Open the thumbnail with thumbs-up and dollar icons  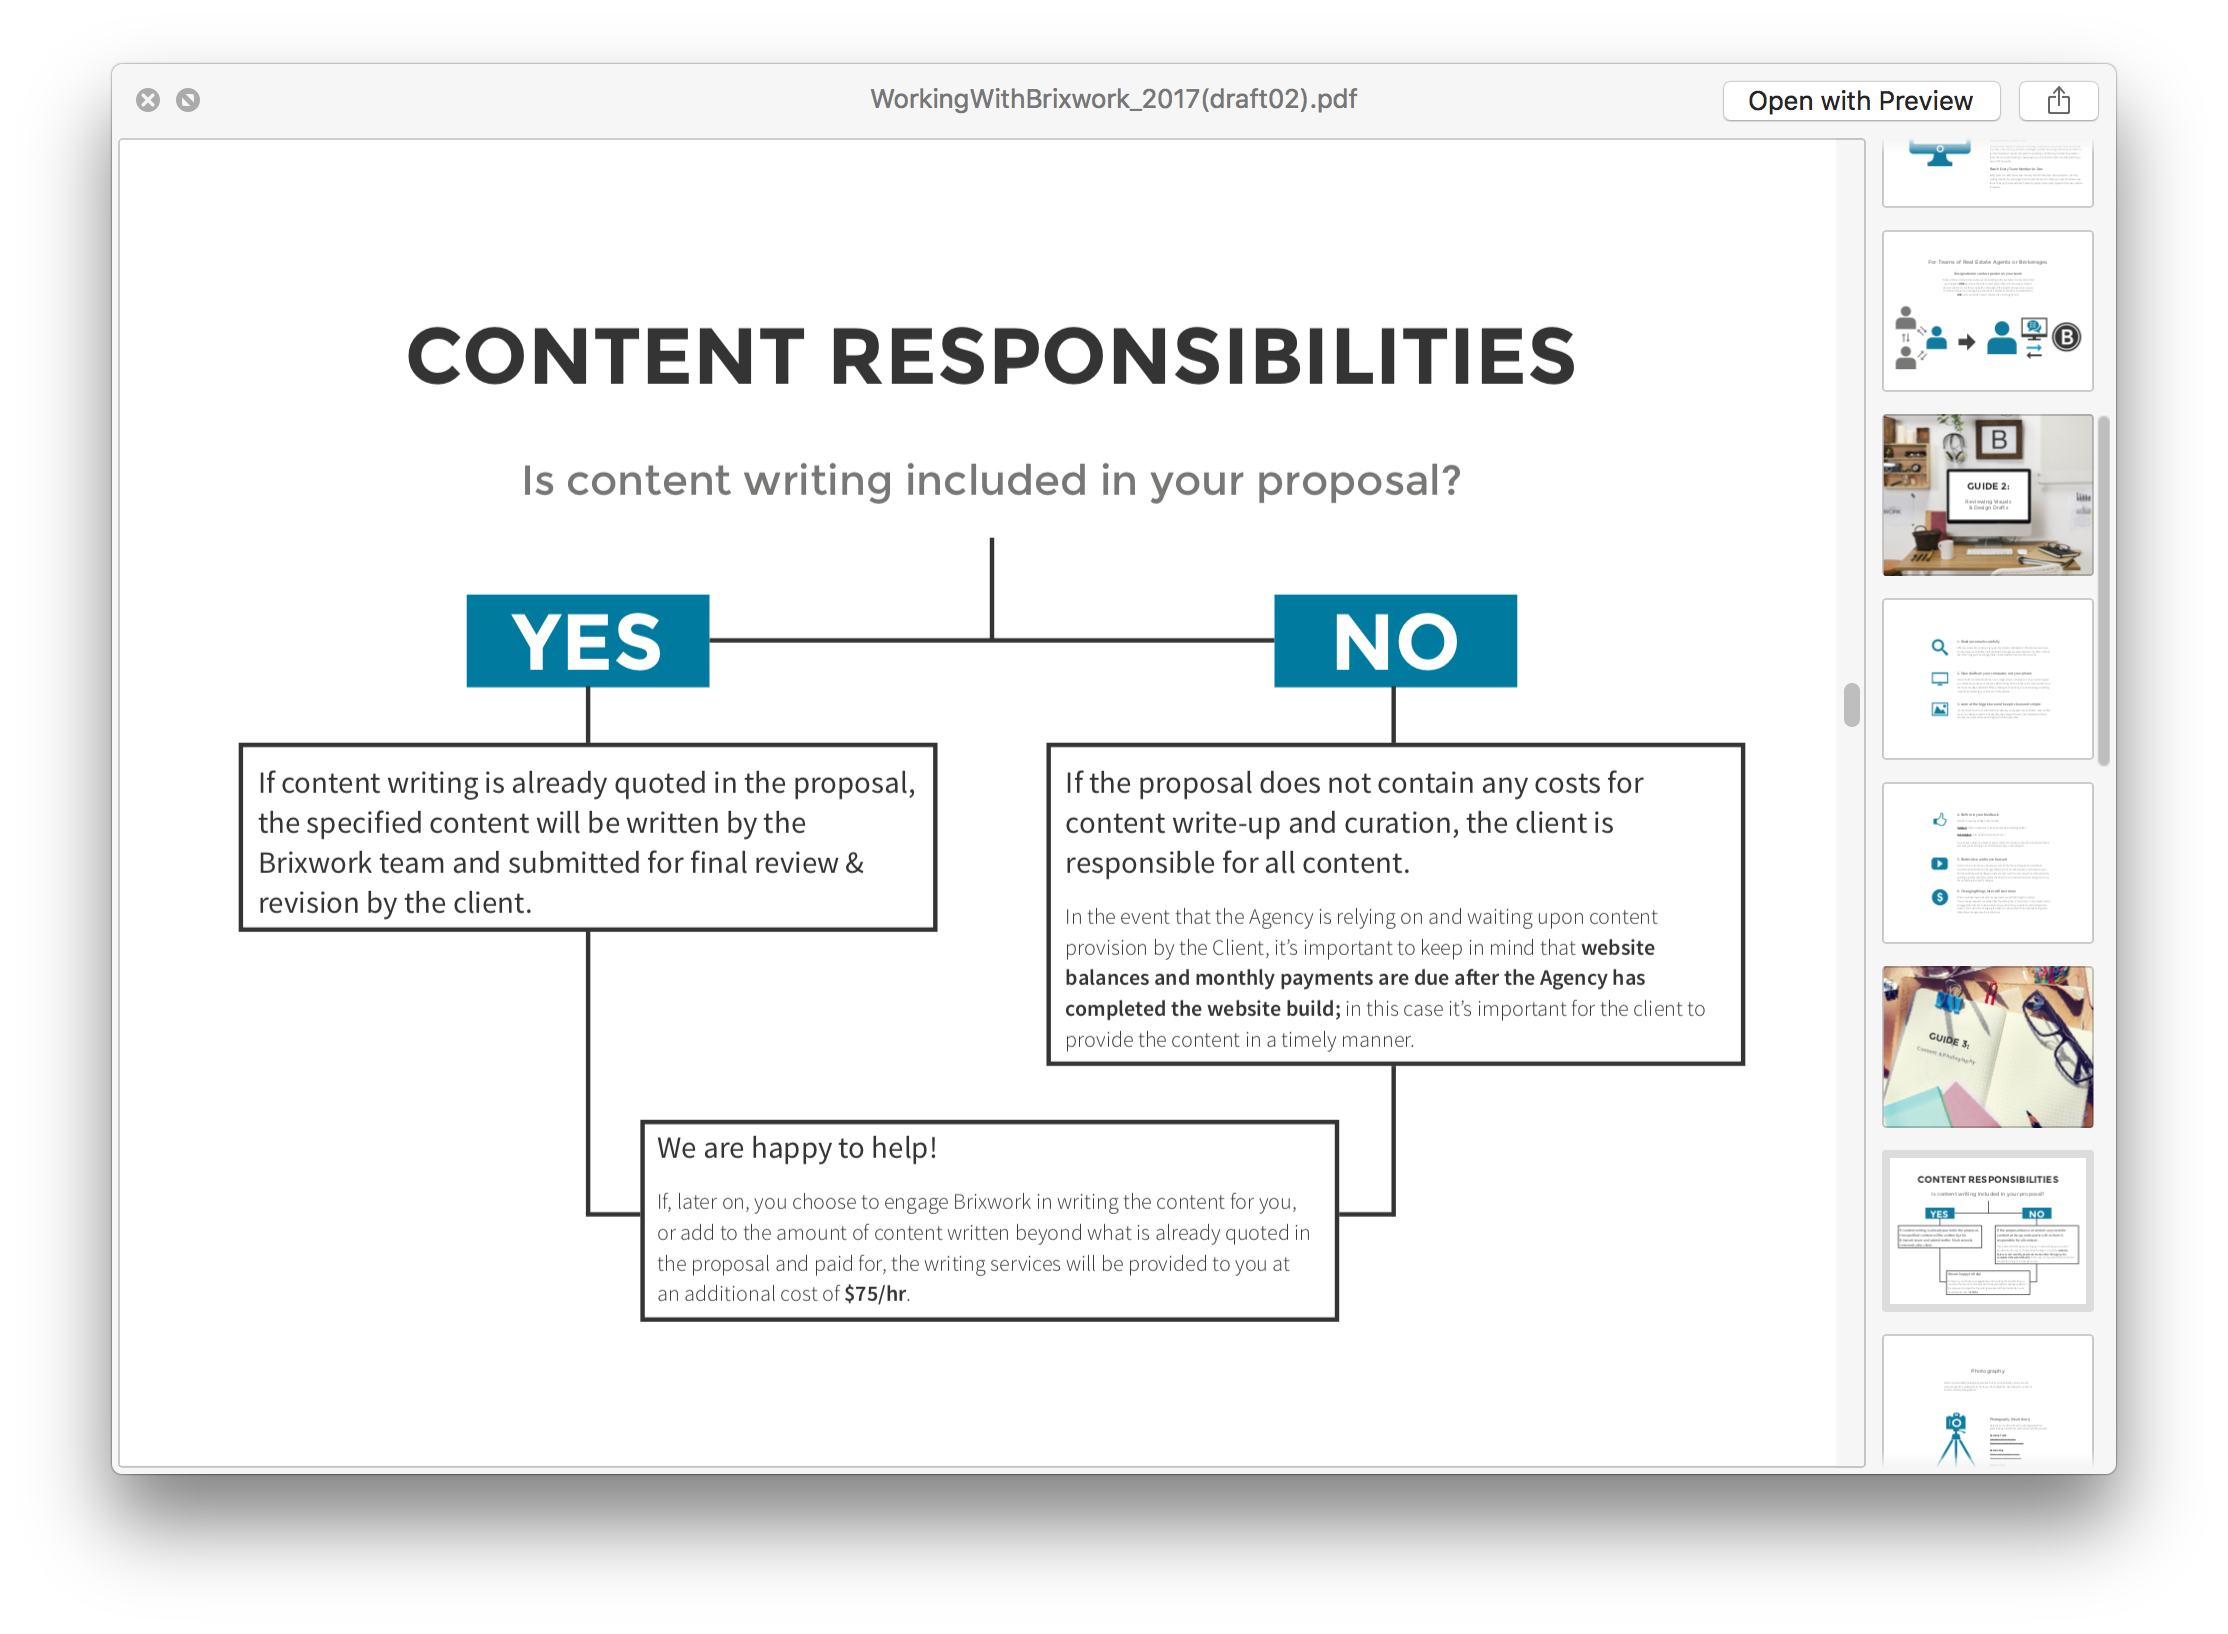click(x=1987, y=863)
